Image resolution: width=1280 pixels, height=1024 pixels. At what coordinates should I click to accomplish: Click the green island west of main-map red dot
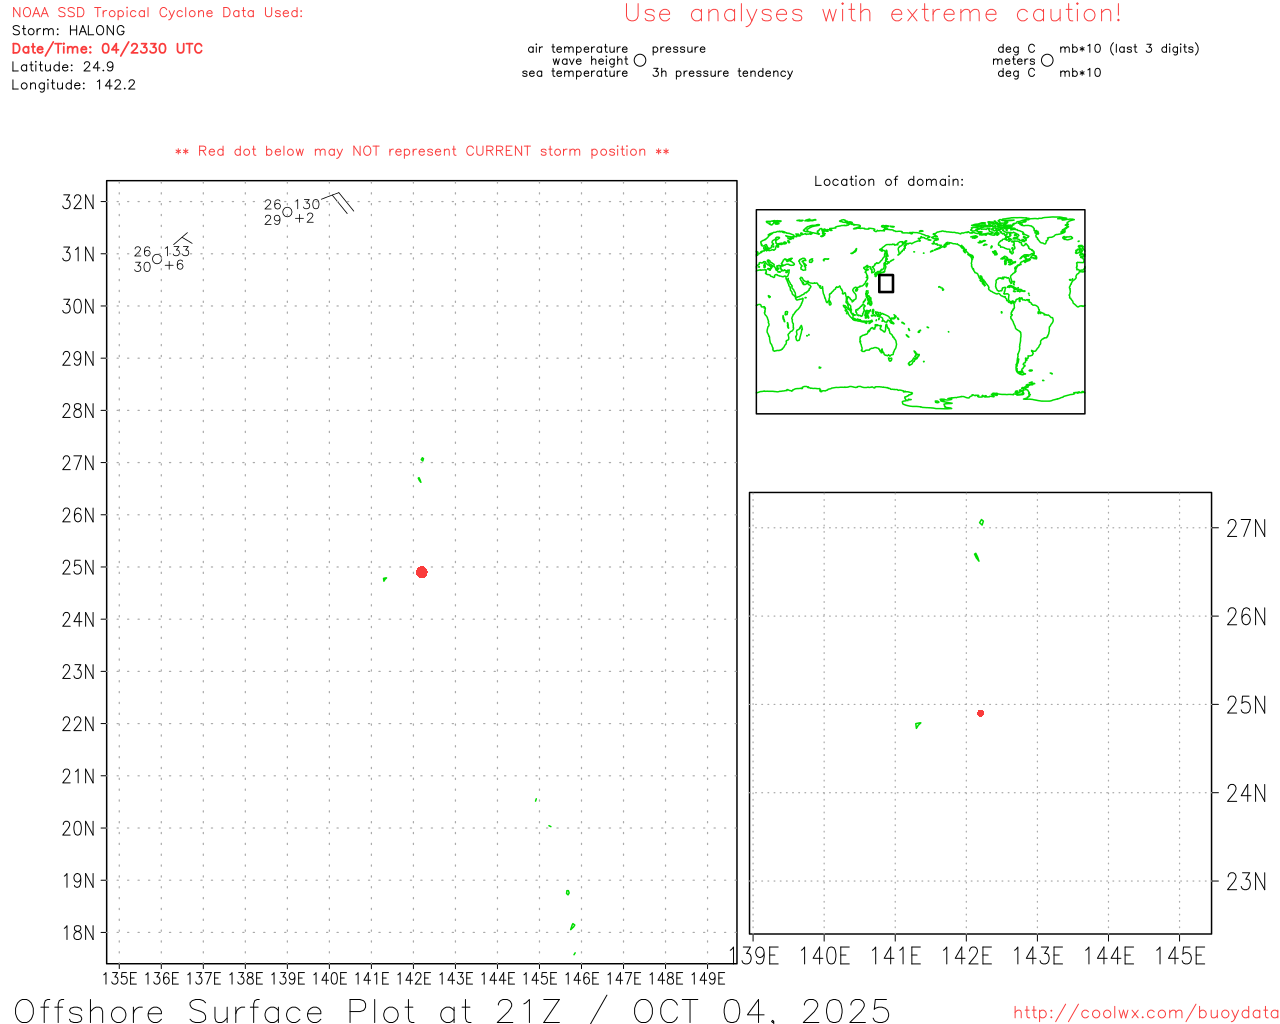point(385,579)
